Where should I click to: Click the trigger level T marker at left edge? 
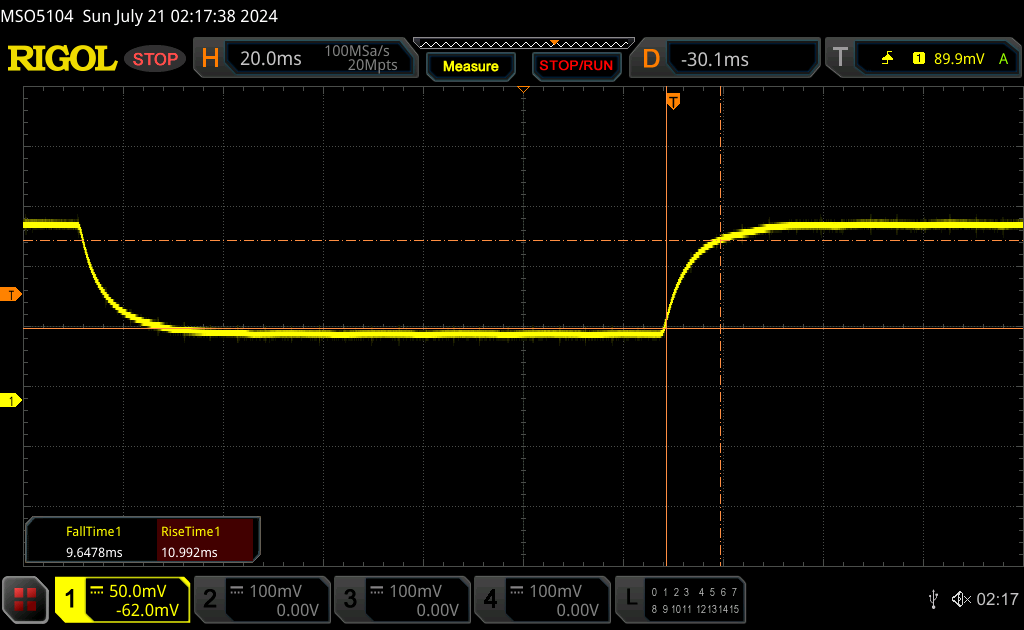(10, 295)
